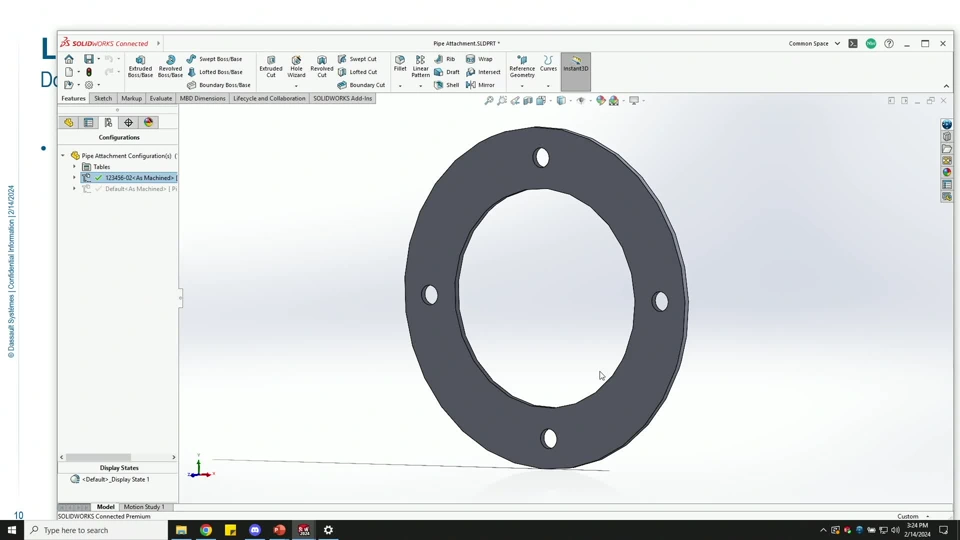Select Boundary Cut

point(361,85)
